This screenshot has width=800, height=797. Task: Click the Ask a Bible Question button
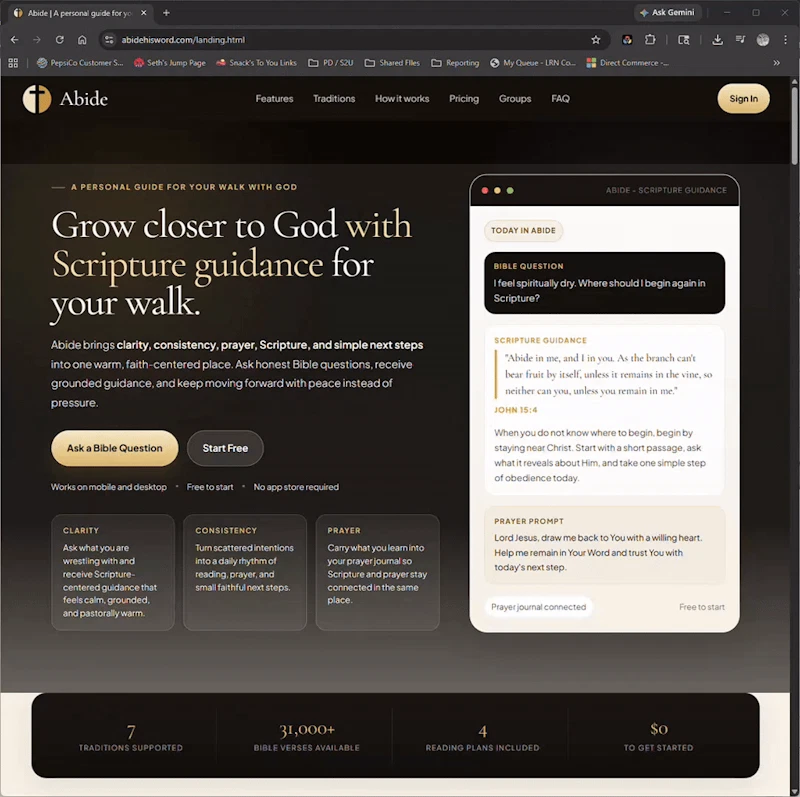(x=115, y=448)
